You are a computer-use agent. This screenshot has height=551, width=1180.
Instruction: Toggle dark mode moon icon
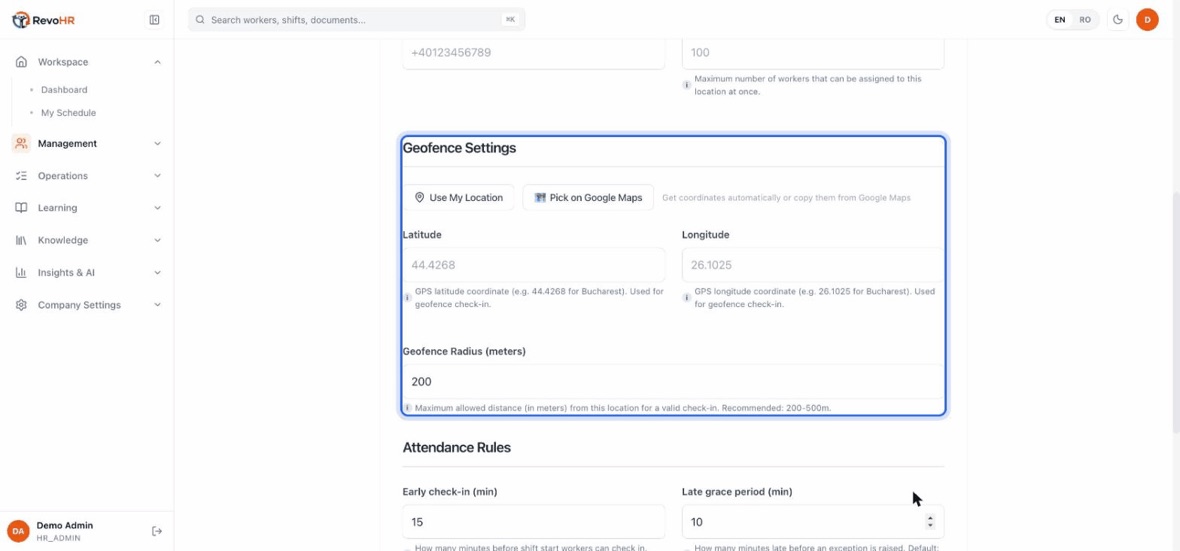[x=1118, y=20]
